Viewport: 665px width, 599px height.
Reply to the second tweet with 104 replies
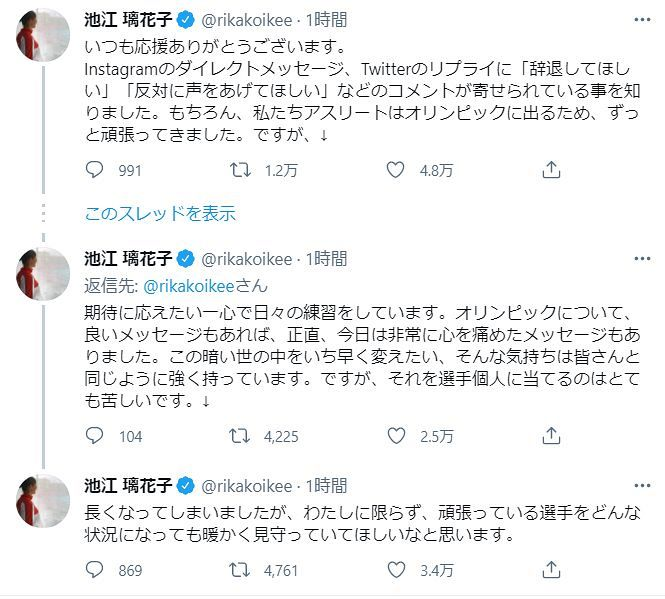95,436
